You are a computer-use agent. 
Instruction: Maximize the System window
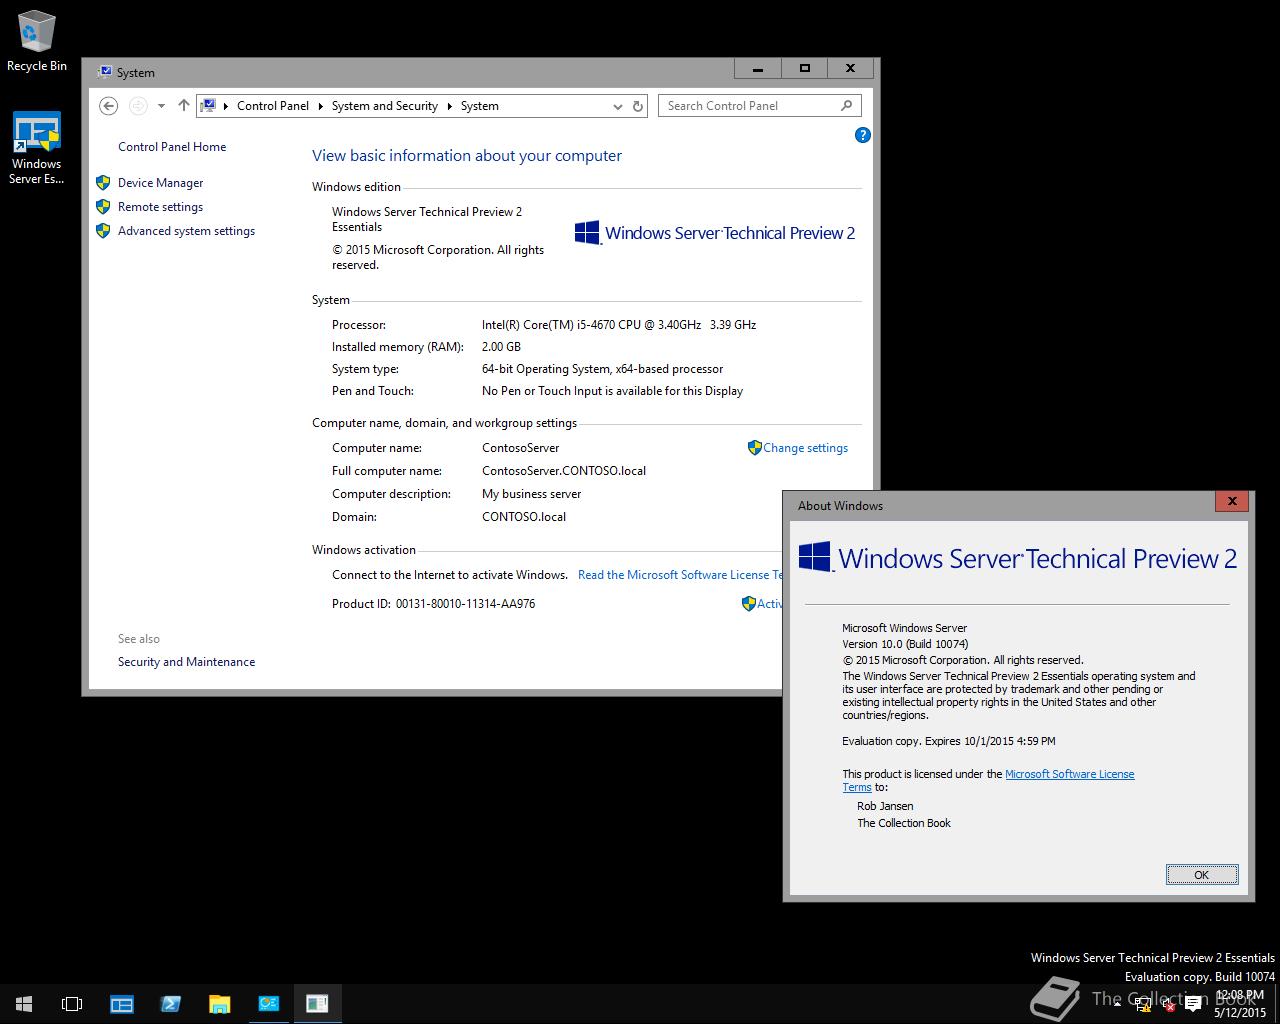coord(804,68)
